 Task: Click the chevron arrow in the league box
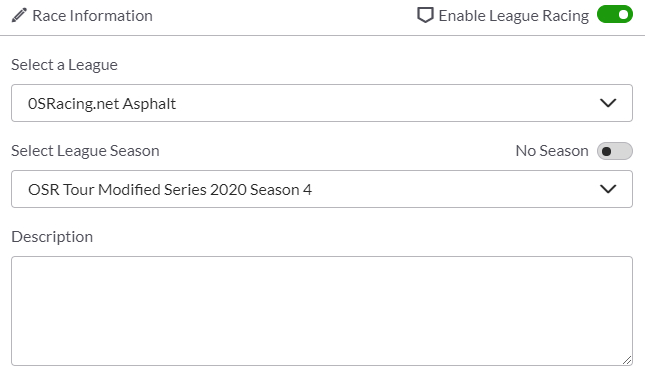608,103
